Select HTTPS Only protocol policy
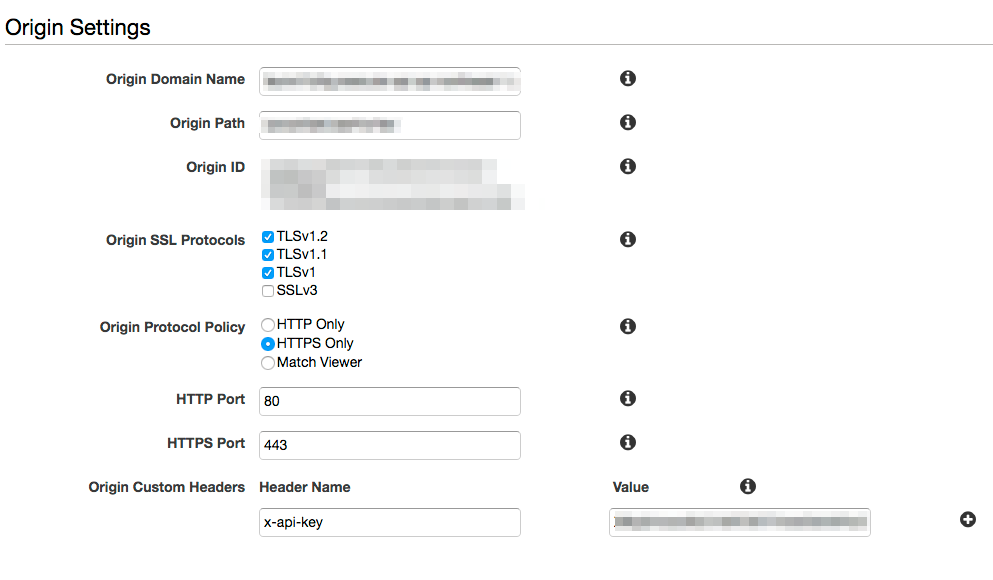 [268, 344]
